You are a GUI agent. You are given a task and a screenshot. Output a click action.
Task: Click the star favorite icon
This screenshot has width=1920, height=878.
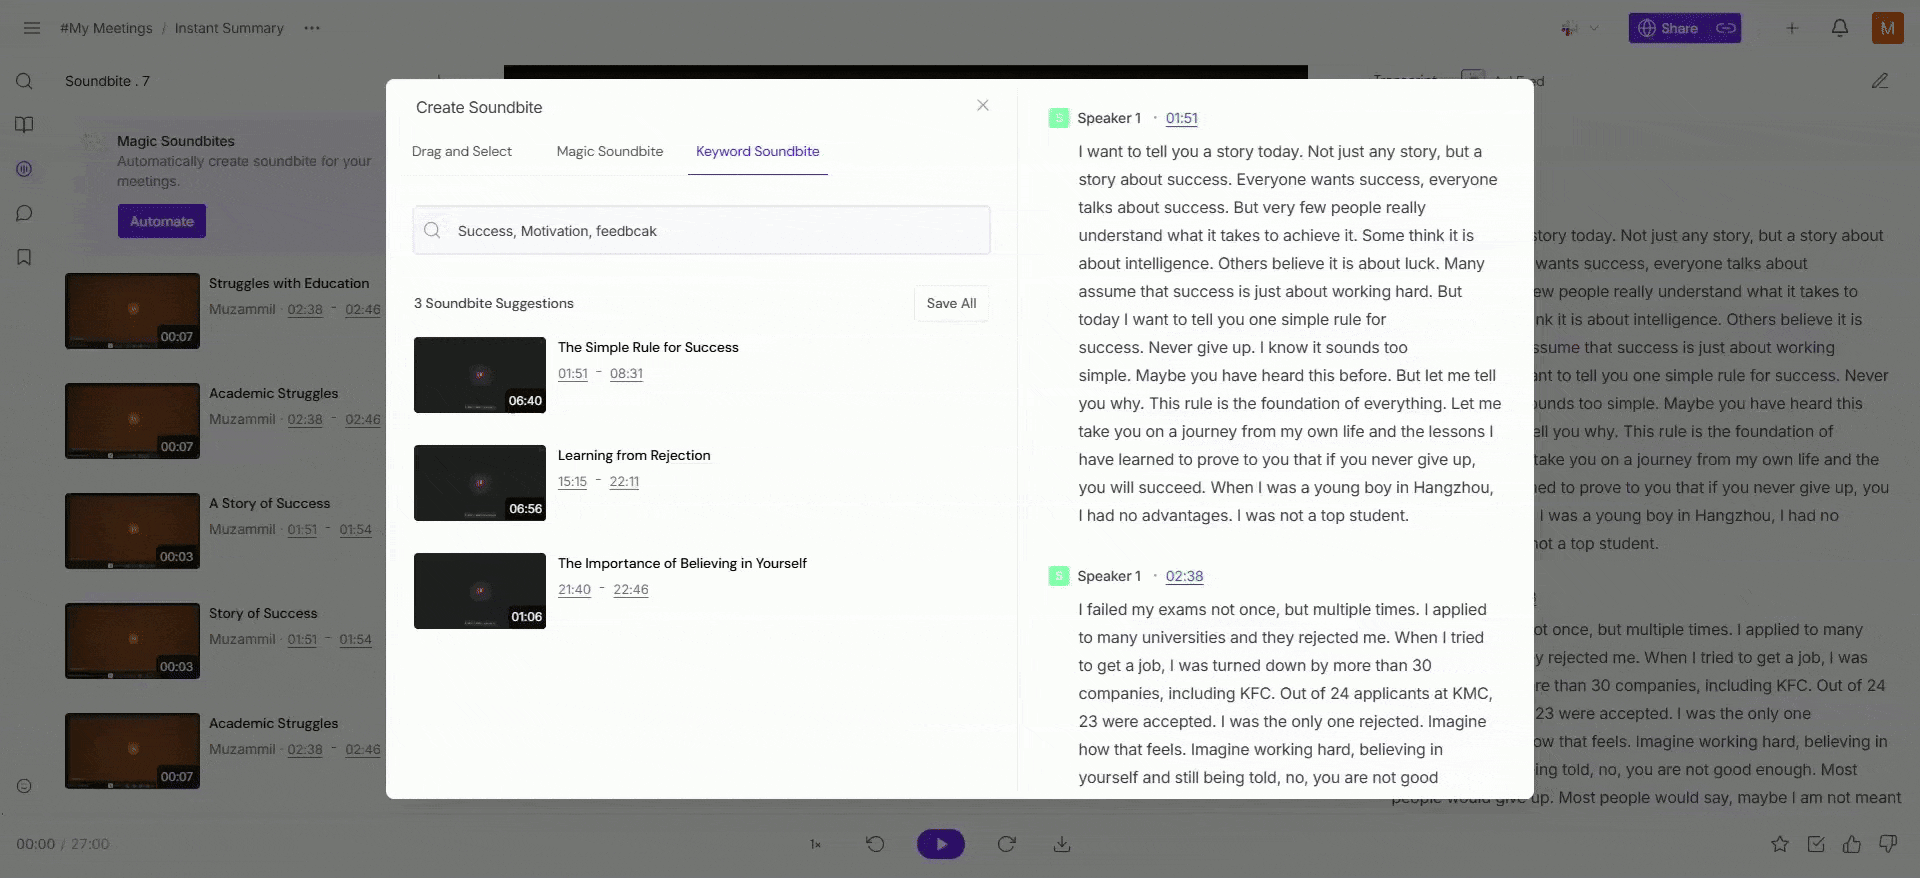click(1780, 844)
